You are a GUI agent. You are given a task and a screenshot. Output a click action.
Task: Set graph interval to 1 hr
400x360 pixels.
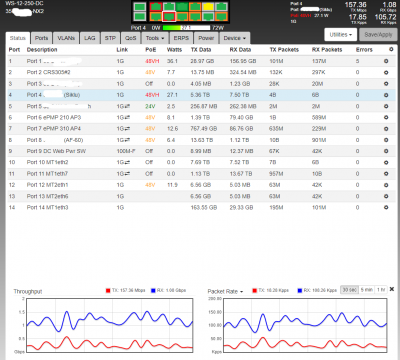[x=381, y=290]
